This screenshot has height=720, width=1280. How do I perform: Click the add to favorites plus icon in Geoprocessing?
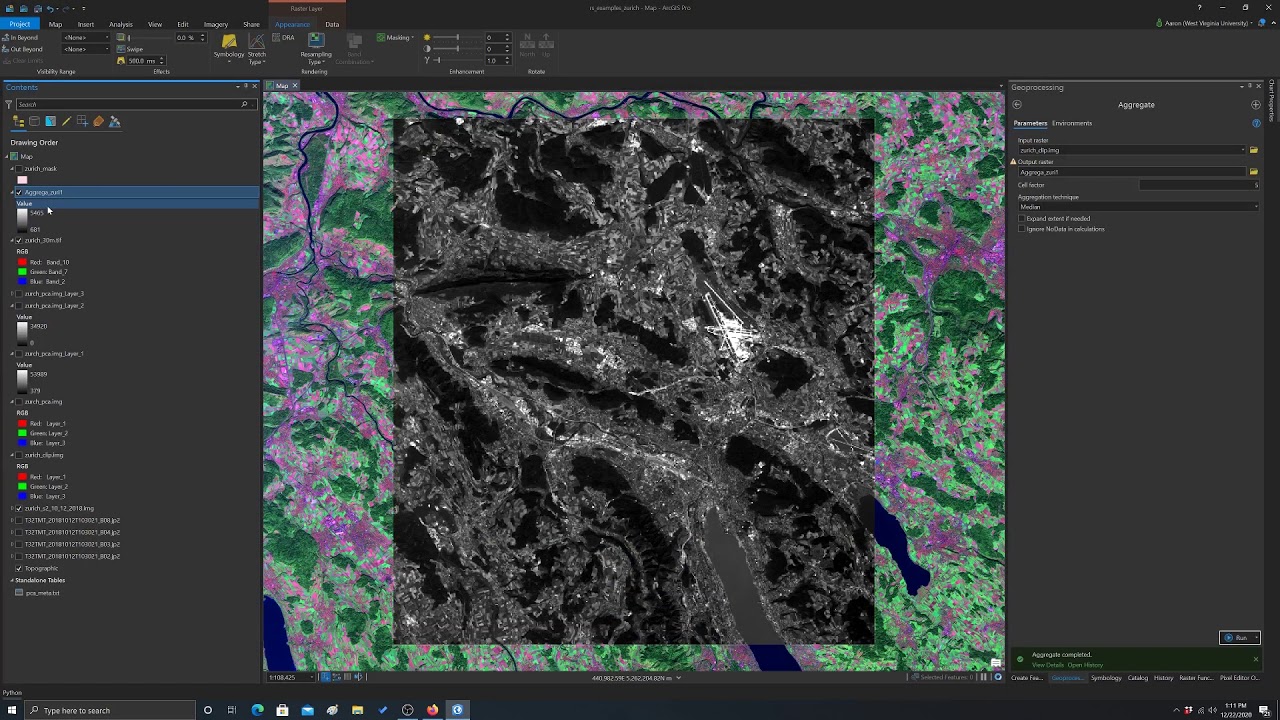(1256, 105)
